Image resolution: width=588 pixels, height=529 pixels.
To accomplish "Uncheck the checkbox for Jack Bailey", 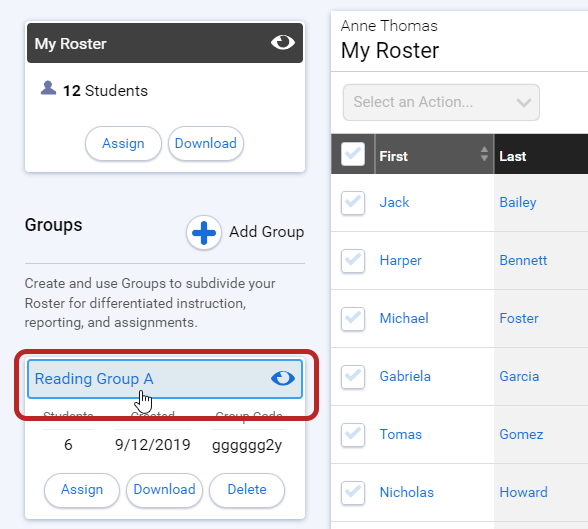I will click(x=353, y=203).
